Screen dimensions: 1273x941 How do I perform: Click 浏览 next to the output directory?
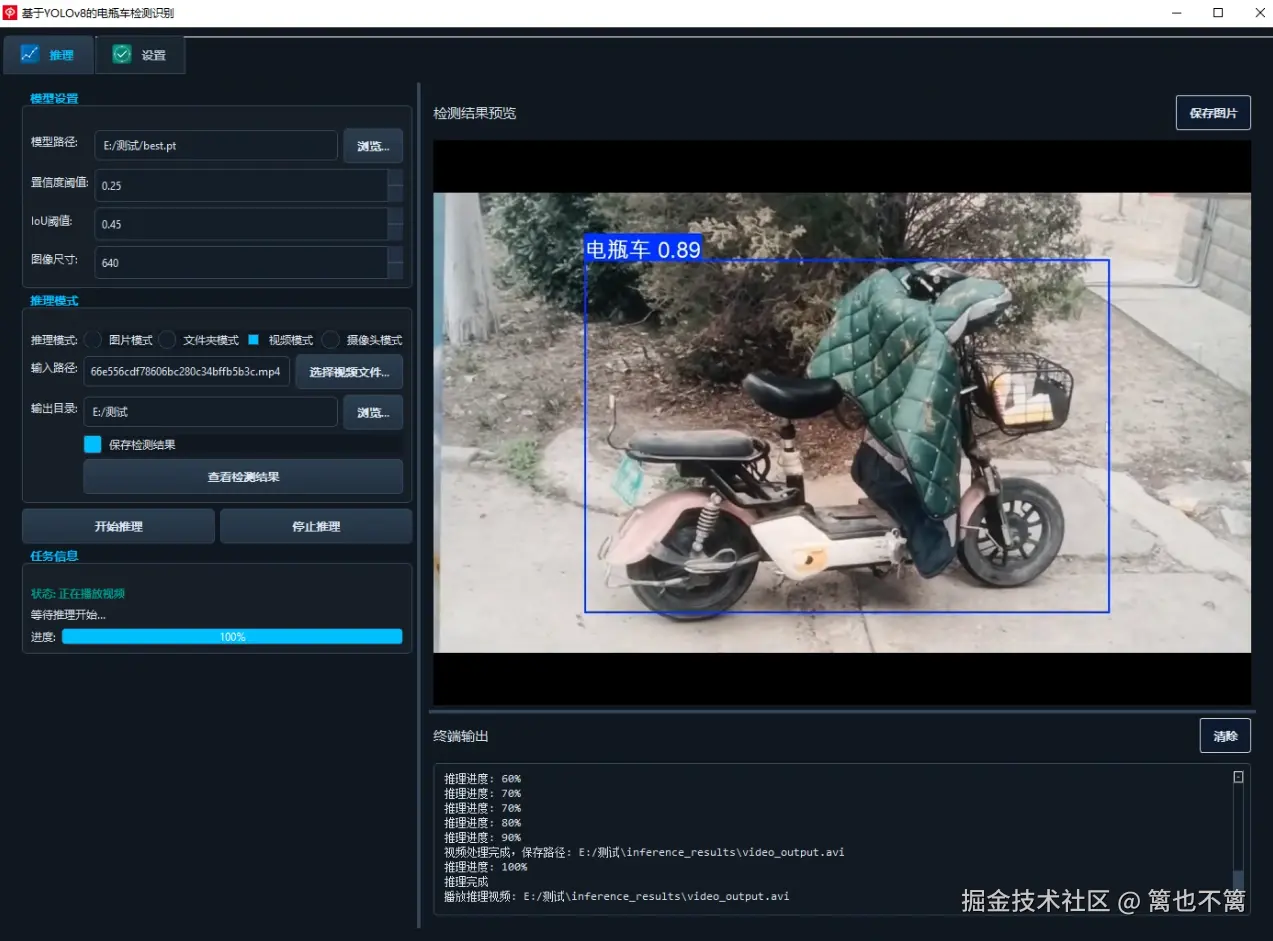click(373, 412)
